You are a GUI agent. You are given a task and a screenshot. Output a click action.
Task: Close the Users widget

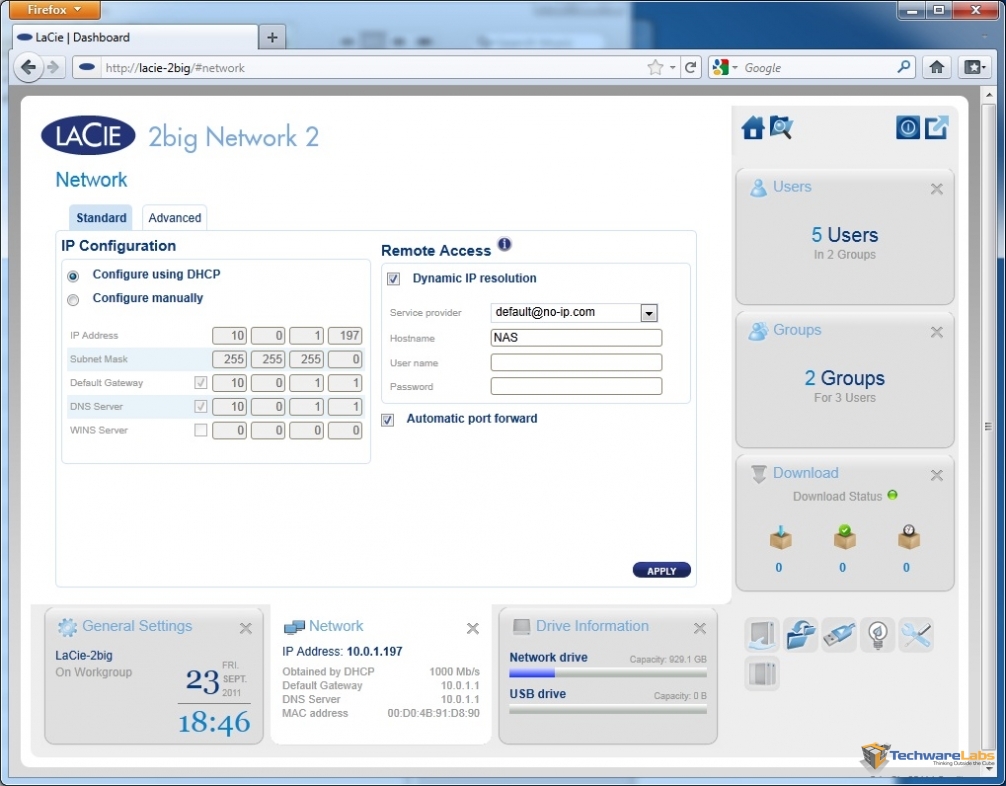[937, 189]
